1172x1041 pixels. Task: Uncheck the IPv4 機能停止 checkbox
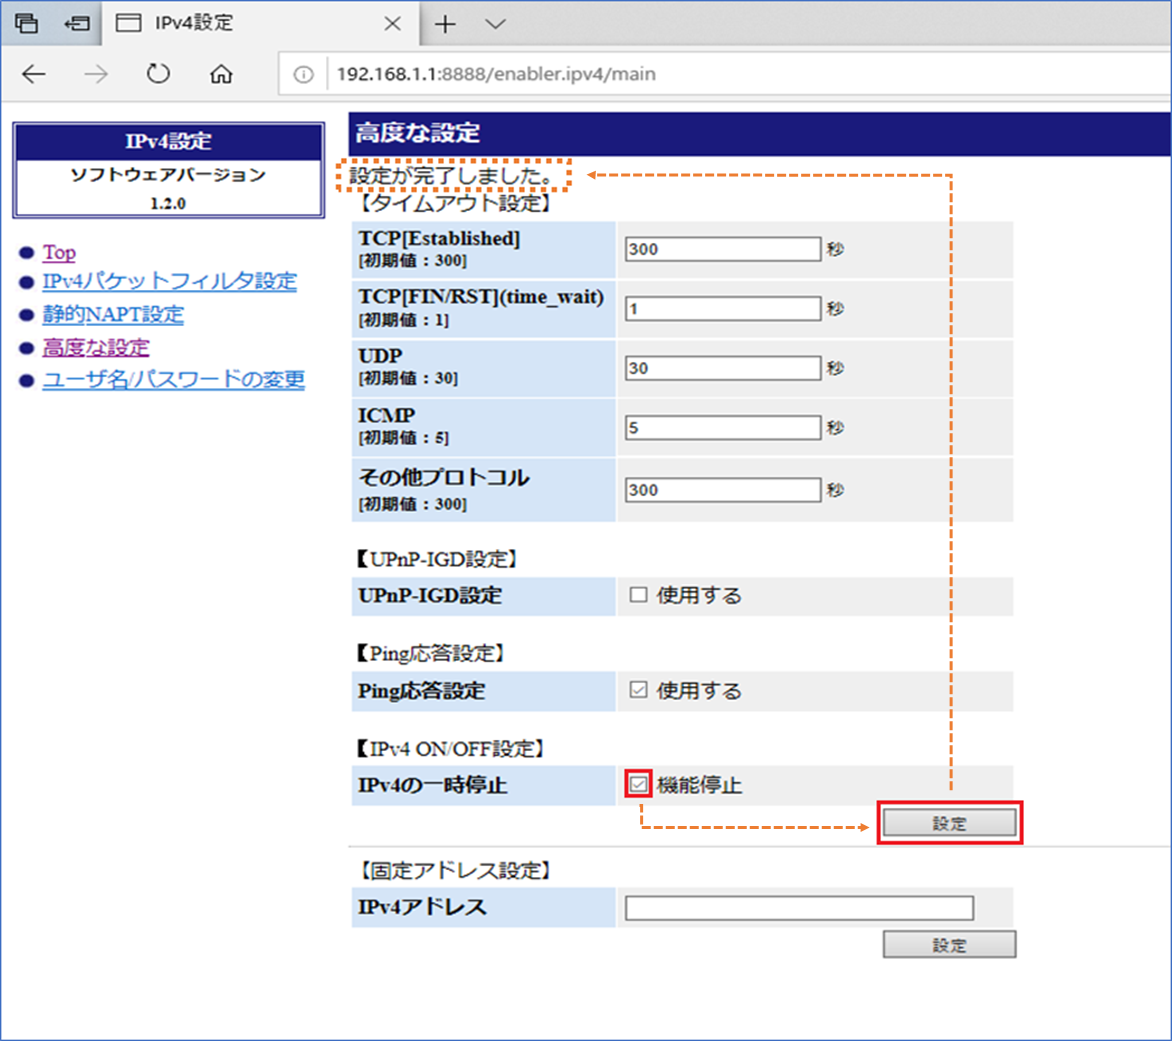638,785
